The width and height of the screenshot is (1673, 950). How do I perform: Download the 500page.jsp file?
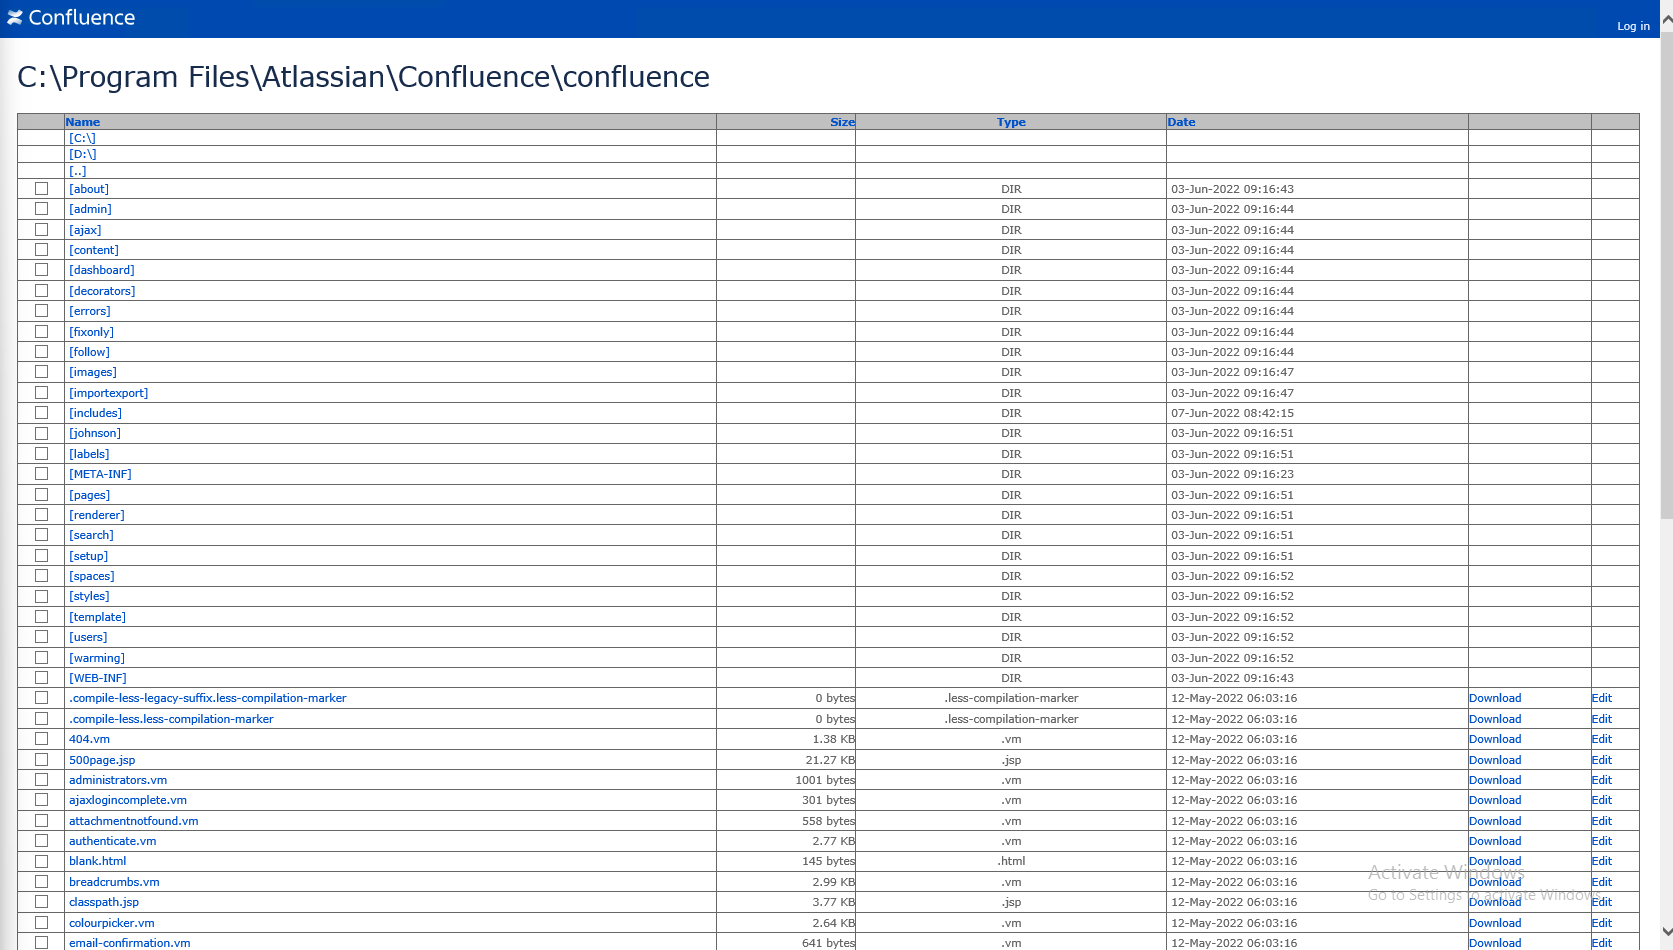pyautogui.click(x=1495, y=760)
